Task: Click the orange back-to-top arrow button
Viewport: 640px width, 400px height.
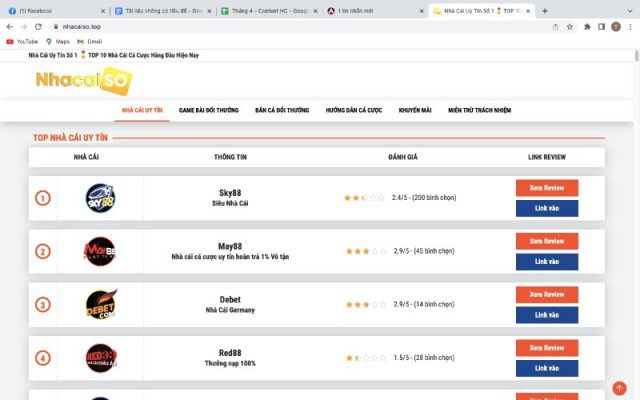Action: click(x=619, y=388)
